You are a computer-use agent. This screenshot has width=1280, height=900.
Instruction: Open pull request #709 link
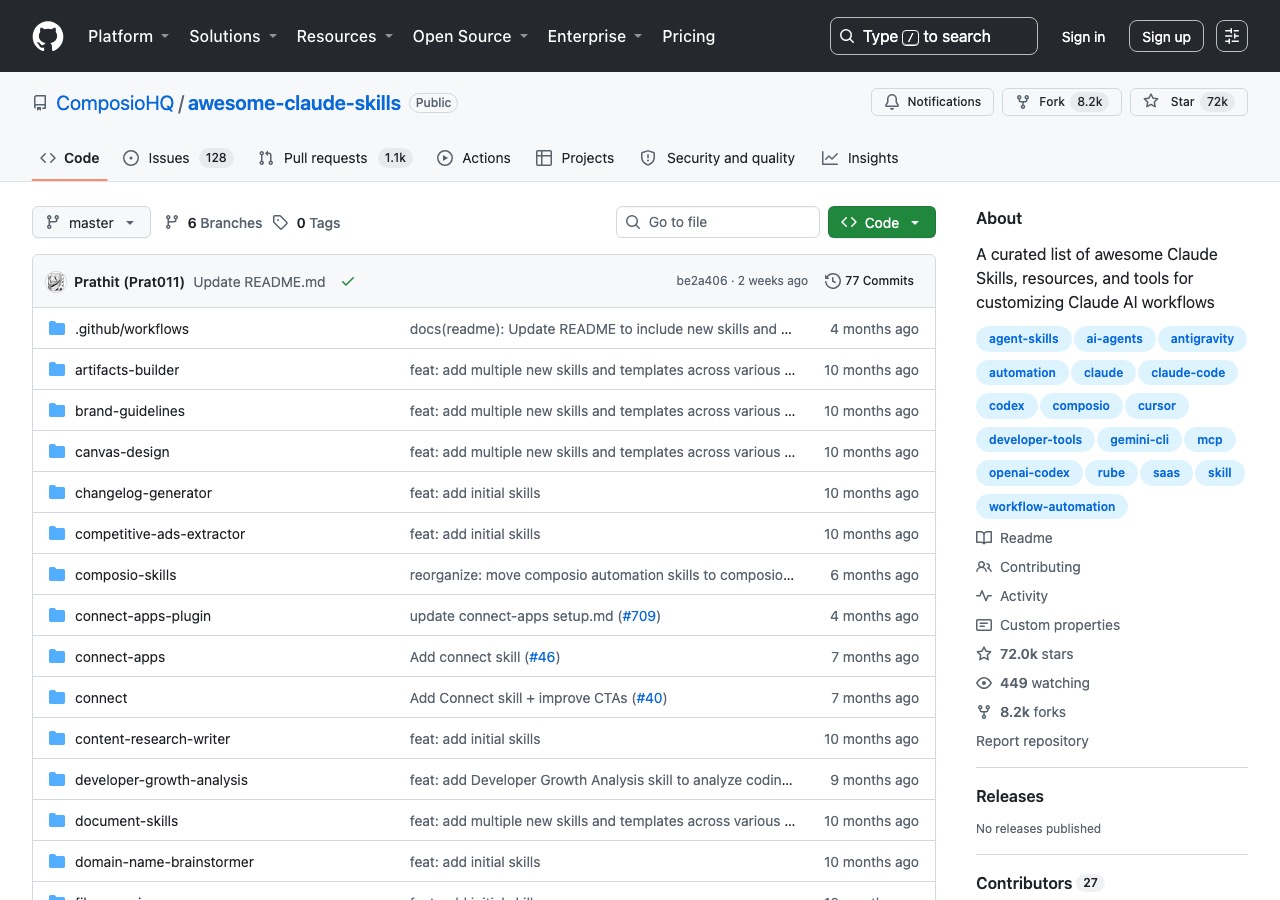click(x=639, y=616)
